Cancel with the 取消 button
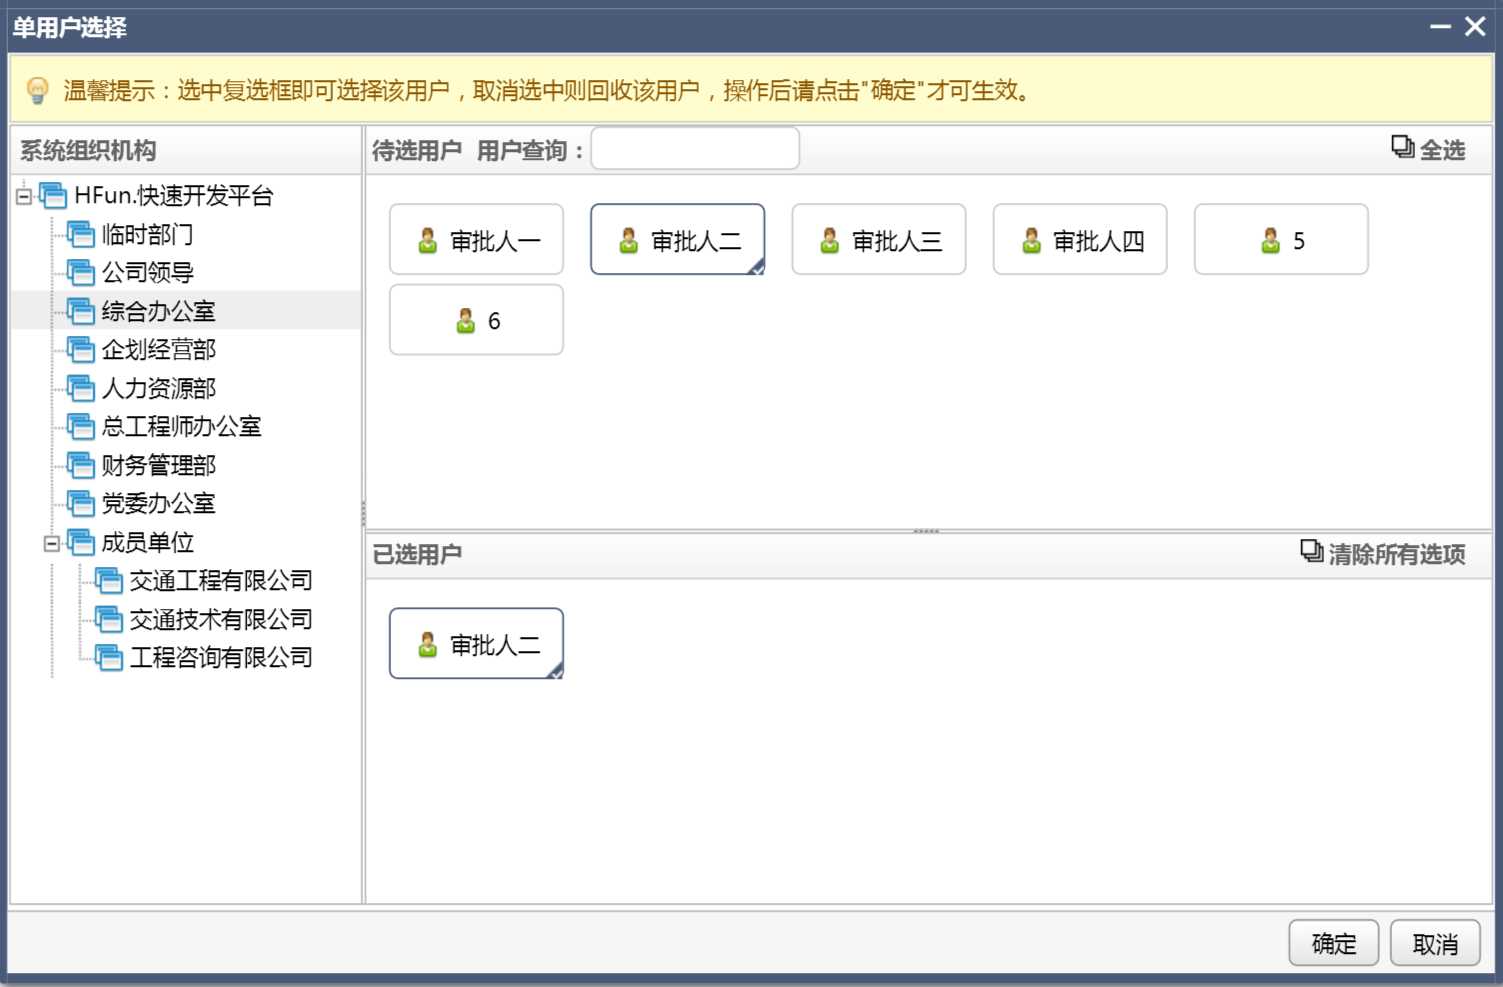The width and height of the screenshot is (1503, 987). (x=1435, y=943)
